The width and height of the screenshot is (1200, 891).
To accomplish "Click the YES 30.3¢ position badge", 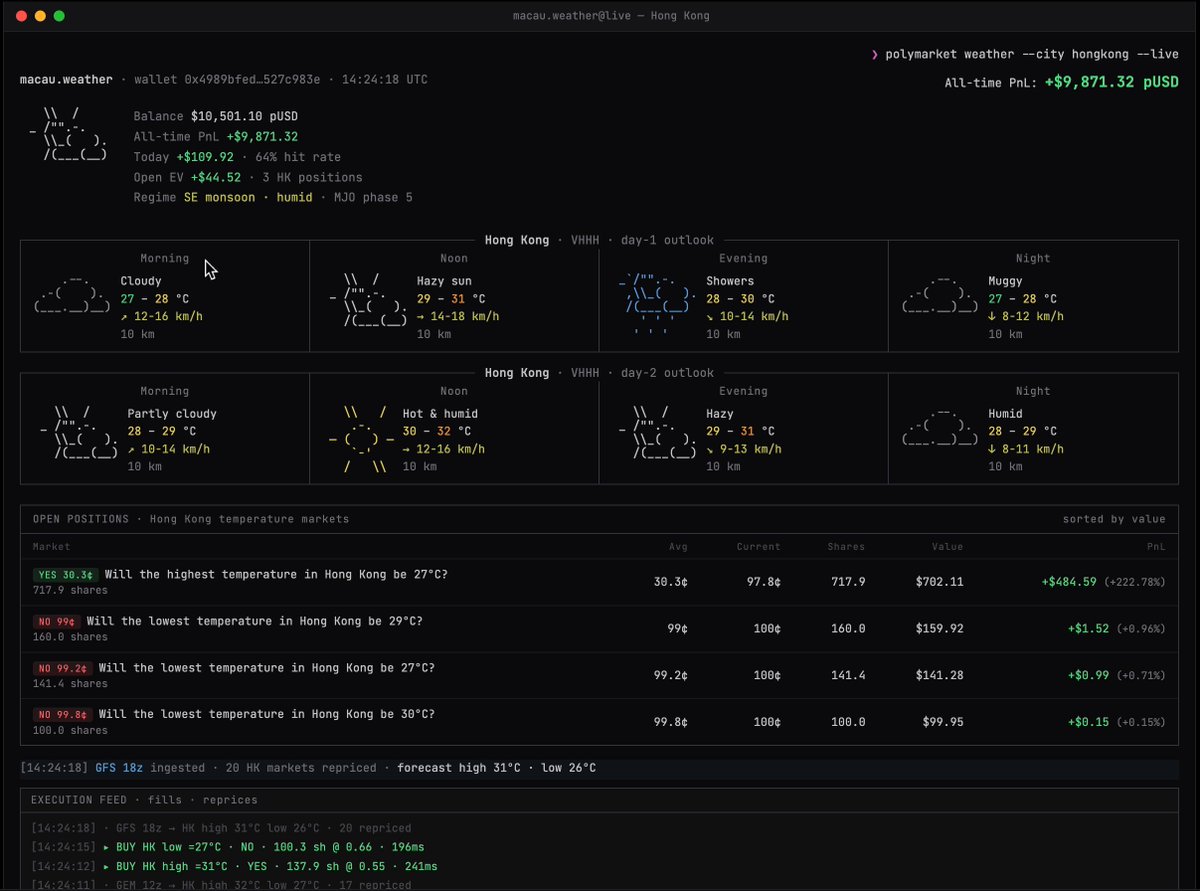I will point(65,575).
